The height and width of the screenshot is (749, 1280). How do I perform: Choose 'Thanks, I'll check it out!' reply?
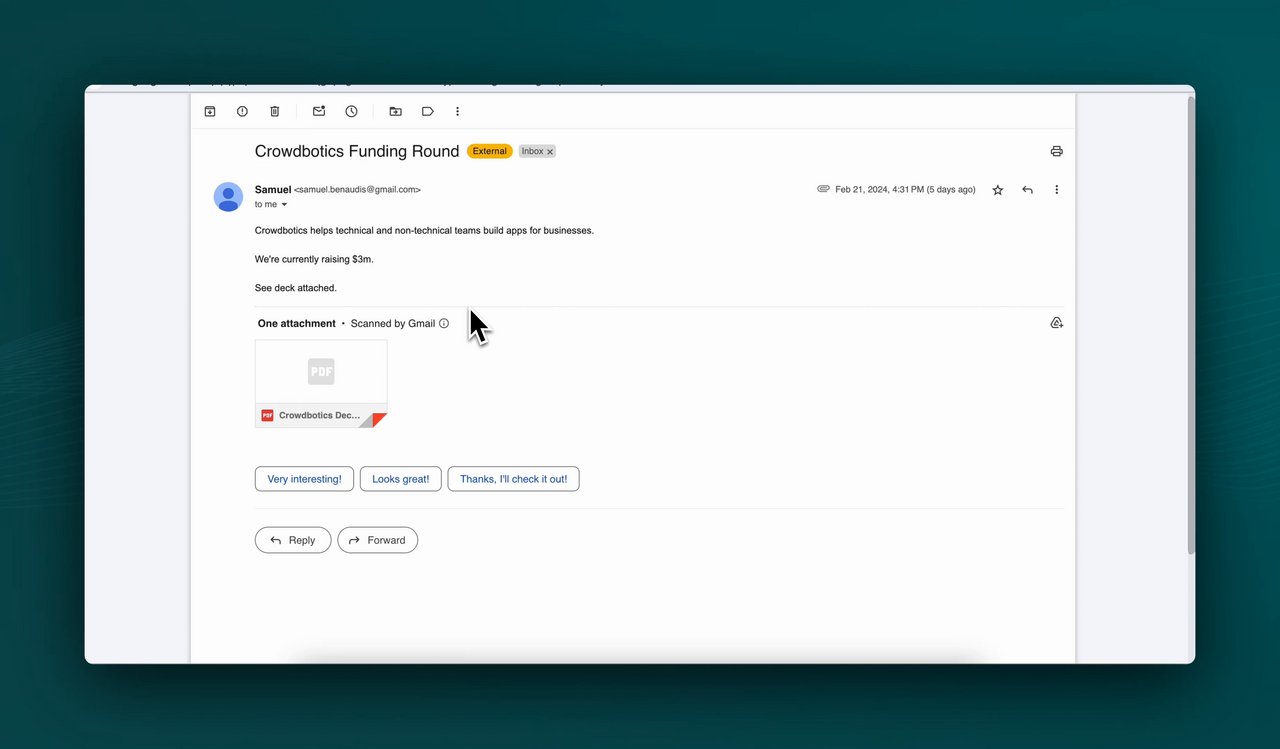point(513,479)
